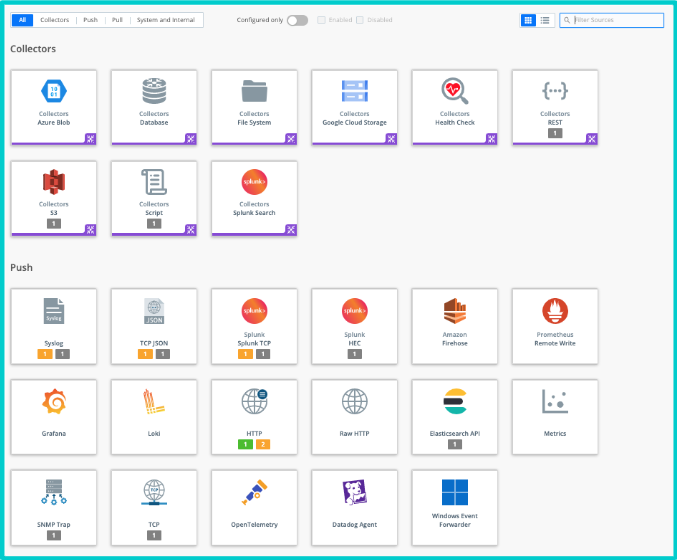Select the Splunk Search collector icon

(x=254, y=182)
